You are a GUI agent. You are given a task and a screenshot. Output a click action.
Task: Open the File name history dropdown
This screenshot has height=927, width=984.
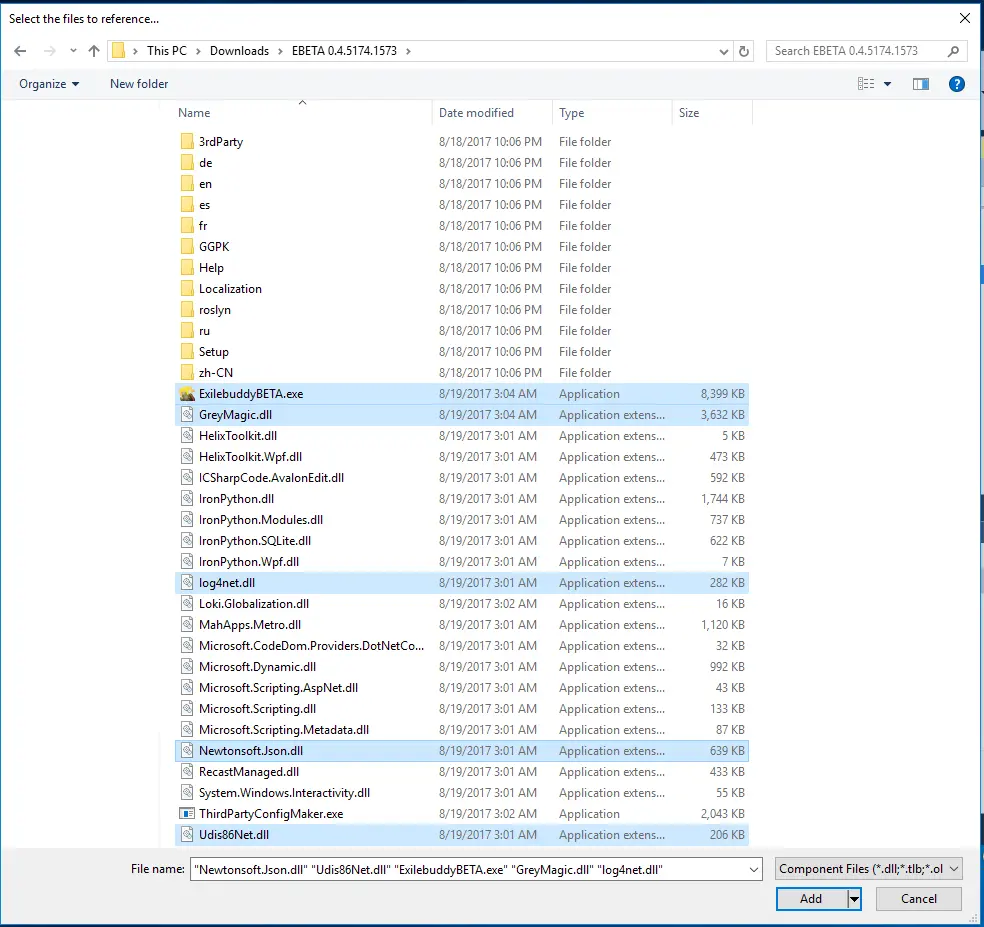tap(754, 870)
